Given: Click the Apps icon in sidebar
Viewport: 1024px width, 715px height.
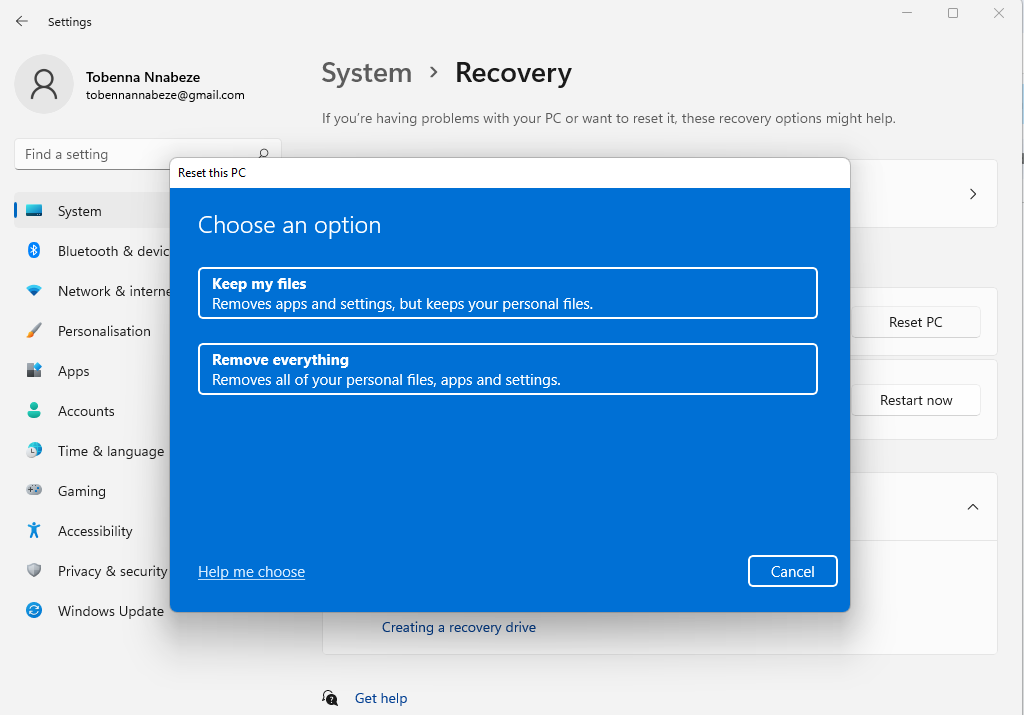Looking at the screenshot, I should pyautogui.click(x=34, y=371).
